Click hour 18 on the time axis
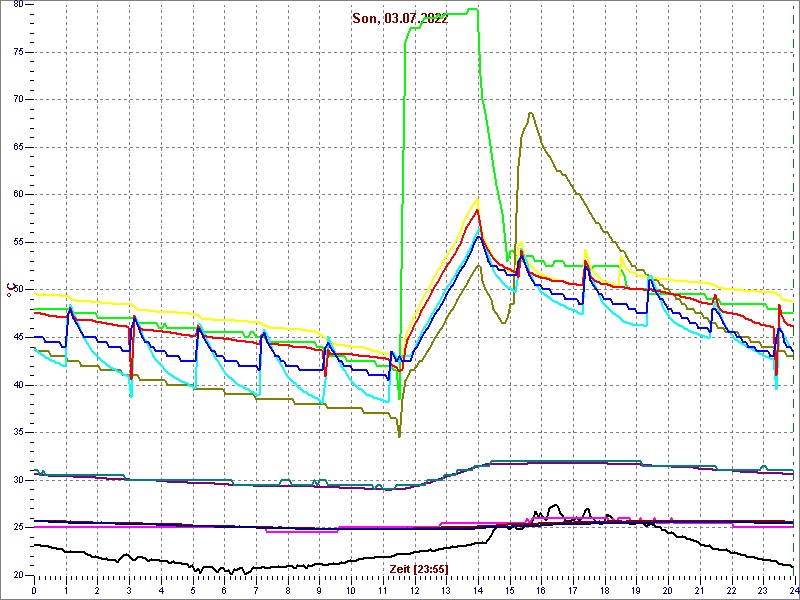Viewport: 800px width, 600px height. [x=604, y=591]
